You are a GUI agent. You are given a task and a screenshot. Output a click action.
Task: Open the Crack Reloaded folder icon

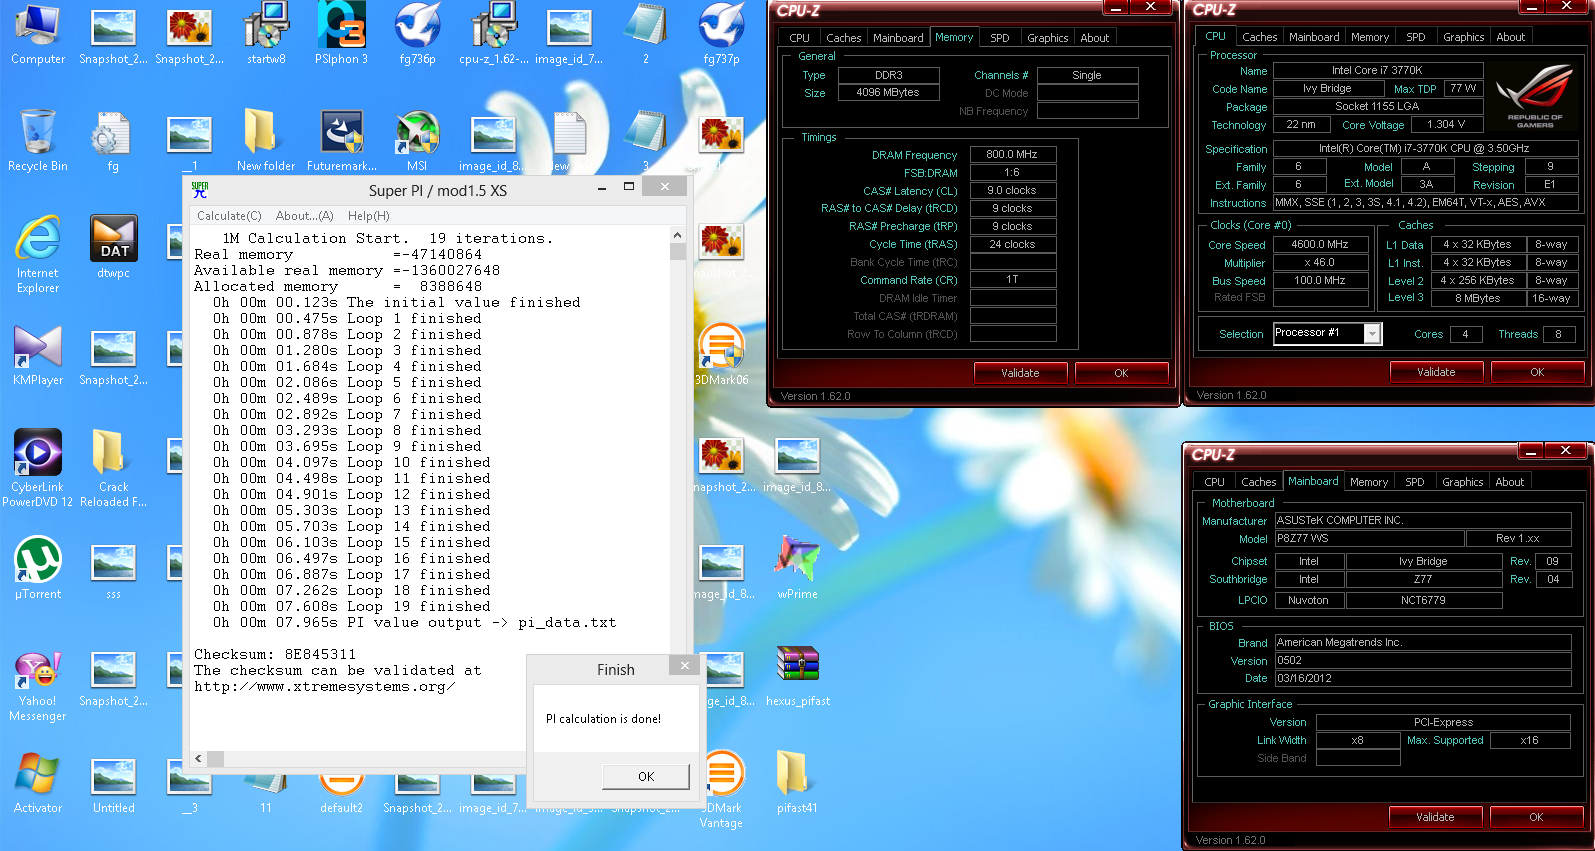(114, 468)
